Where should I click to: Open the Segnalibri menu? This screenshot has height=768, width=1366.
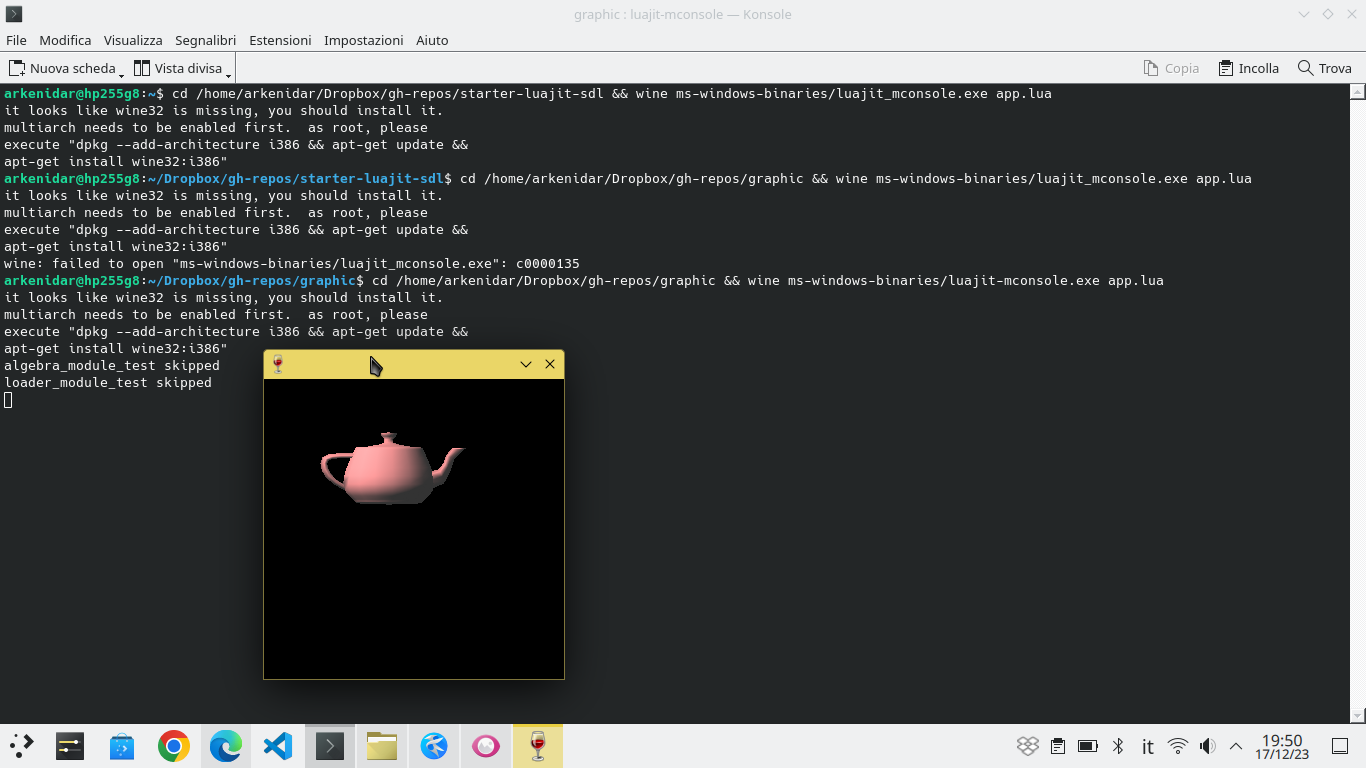tap(205, 40)
